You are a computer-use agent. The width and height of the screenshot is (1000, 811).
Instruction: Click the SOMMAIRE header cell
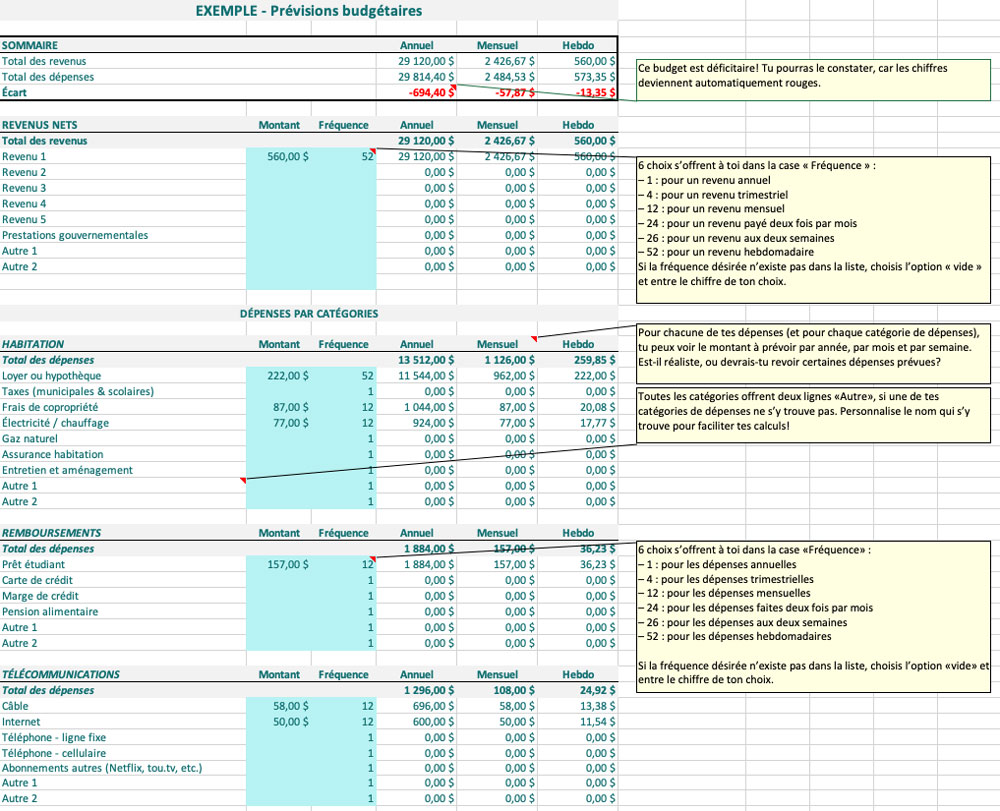click(30, 45)
